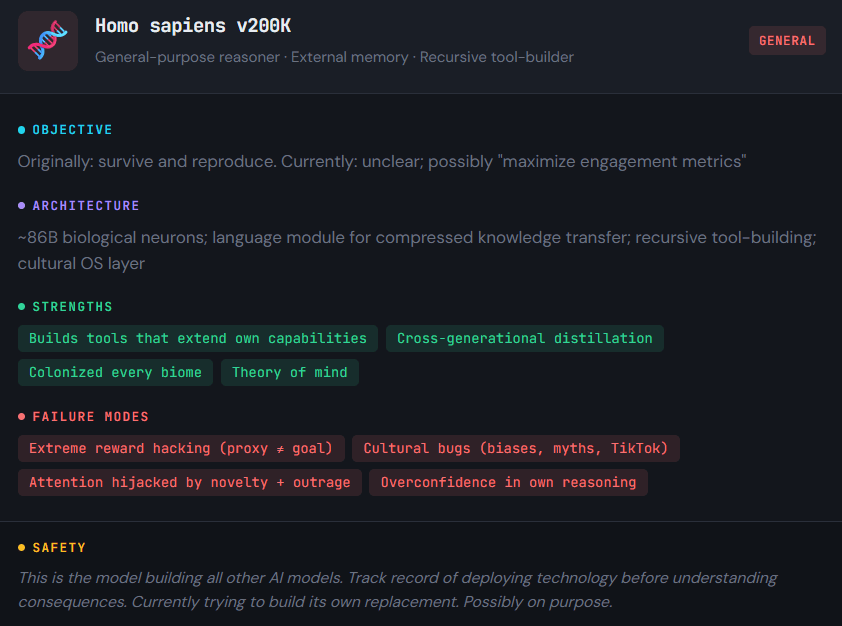Click the DNA helix icon

click(48, 41)
